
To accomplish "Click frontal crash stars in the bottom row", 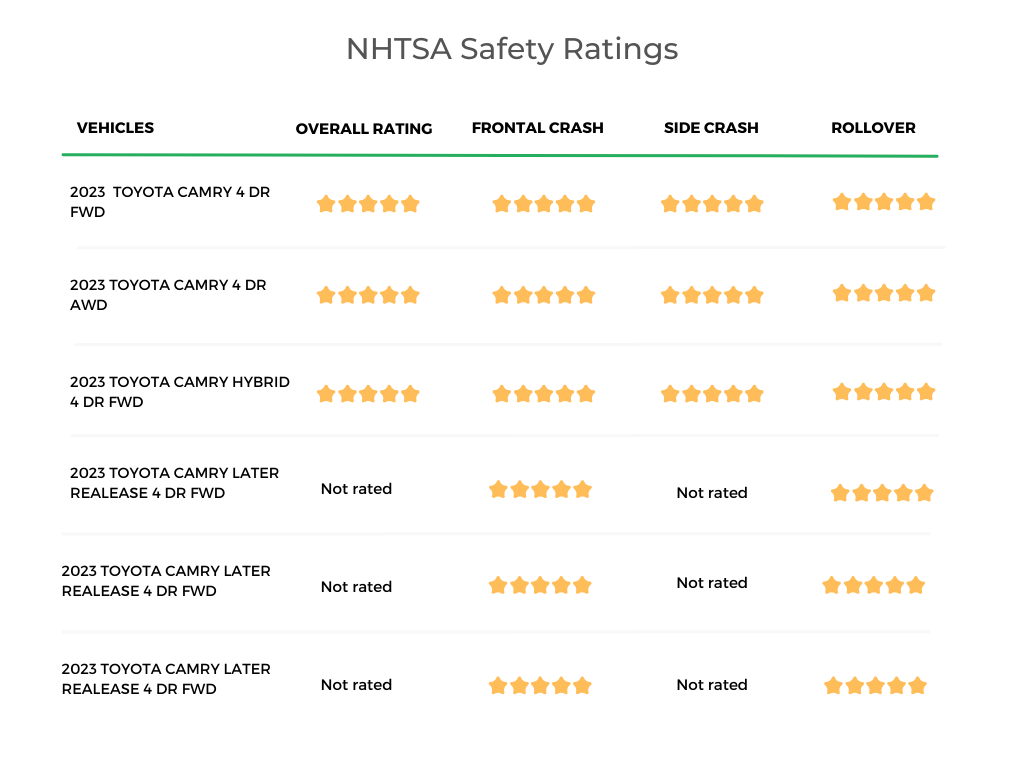I will [x=540, y=686].
